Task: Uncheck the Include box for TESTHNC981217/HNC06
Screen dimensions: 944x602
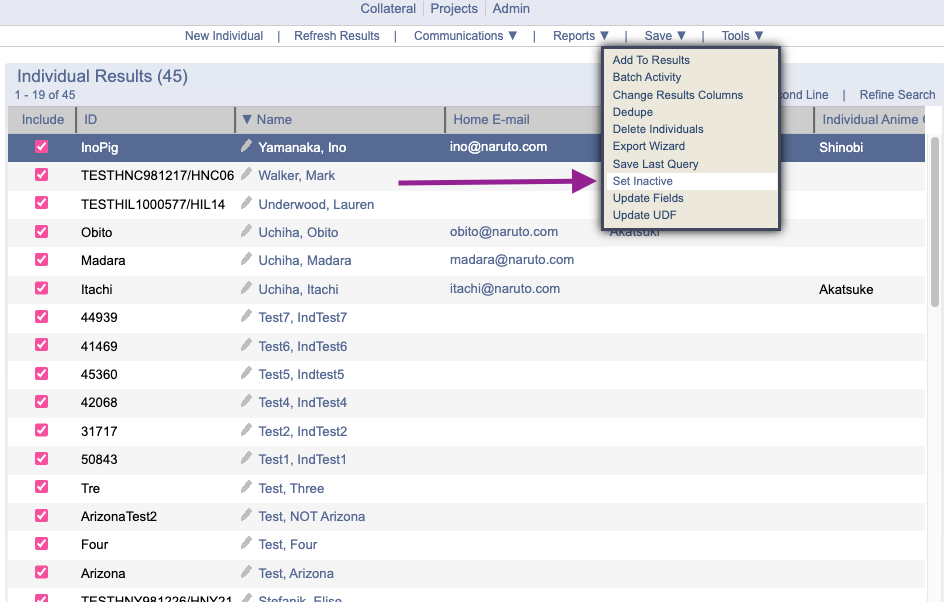Action: (x=42, y=175)
